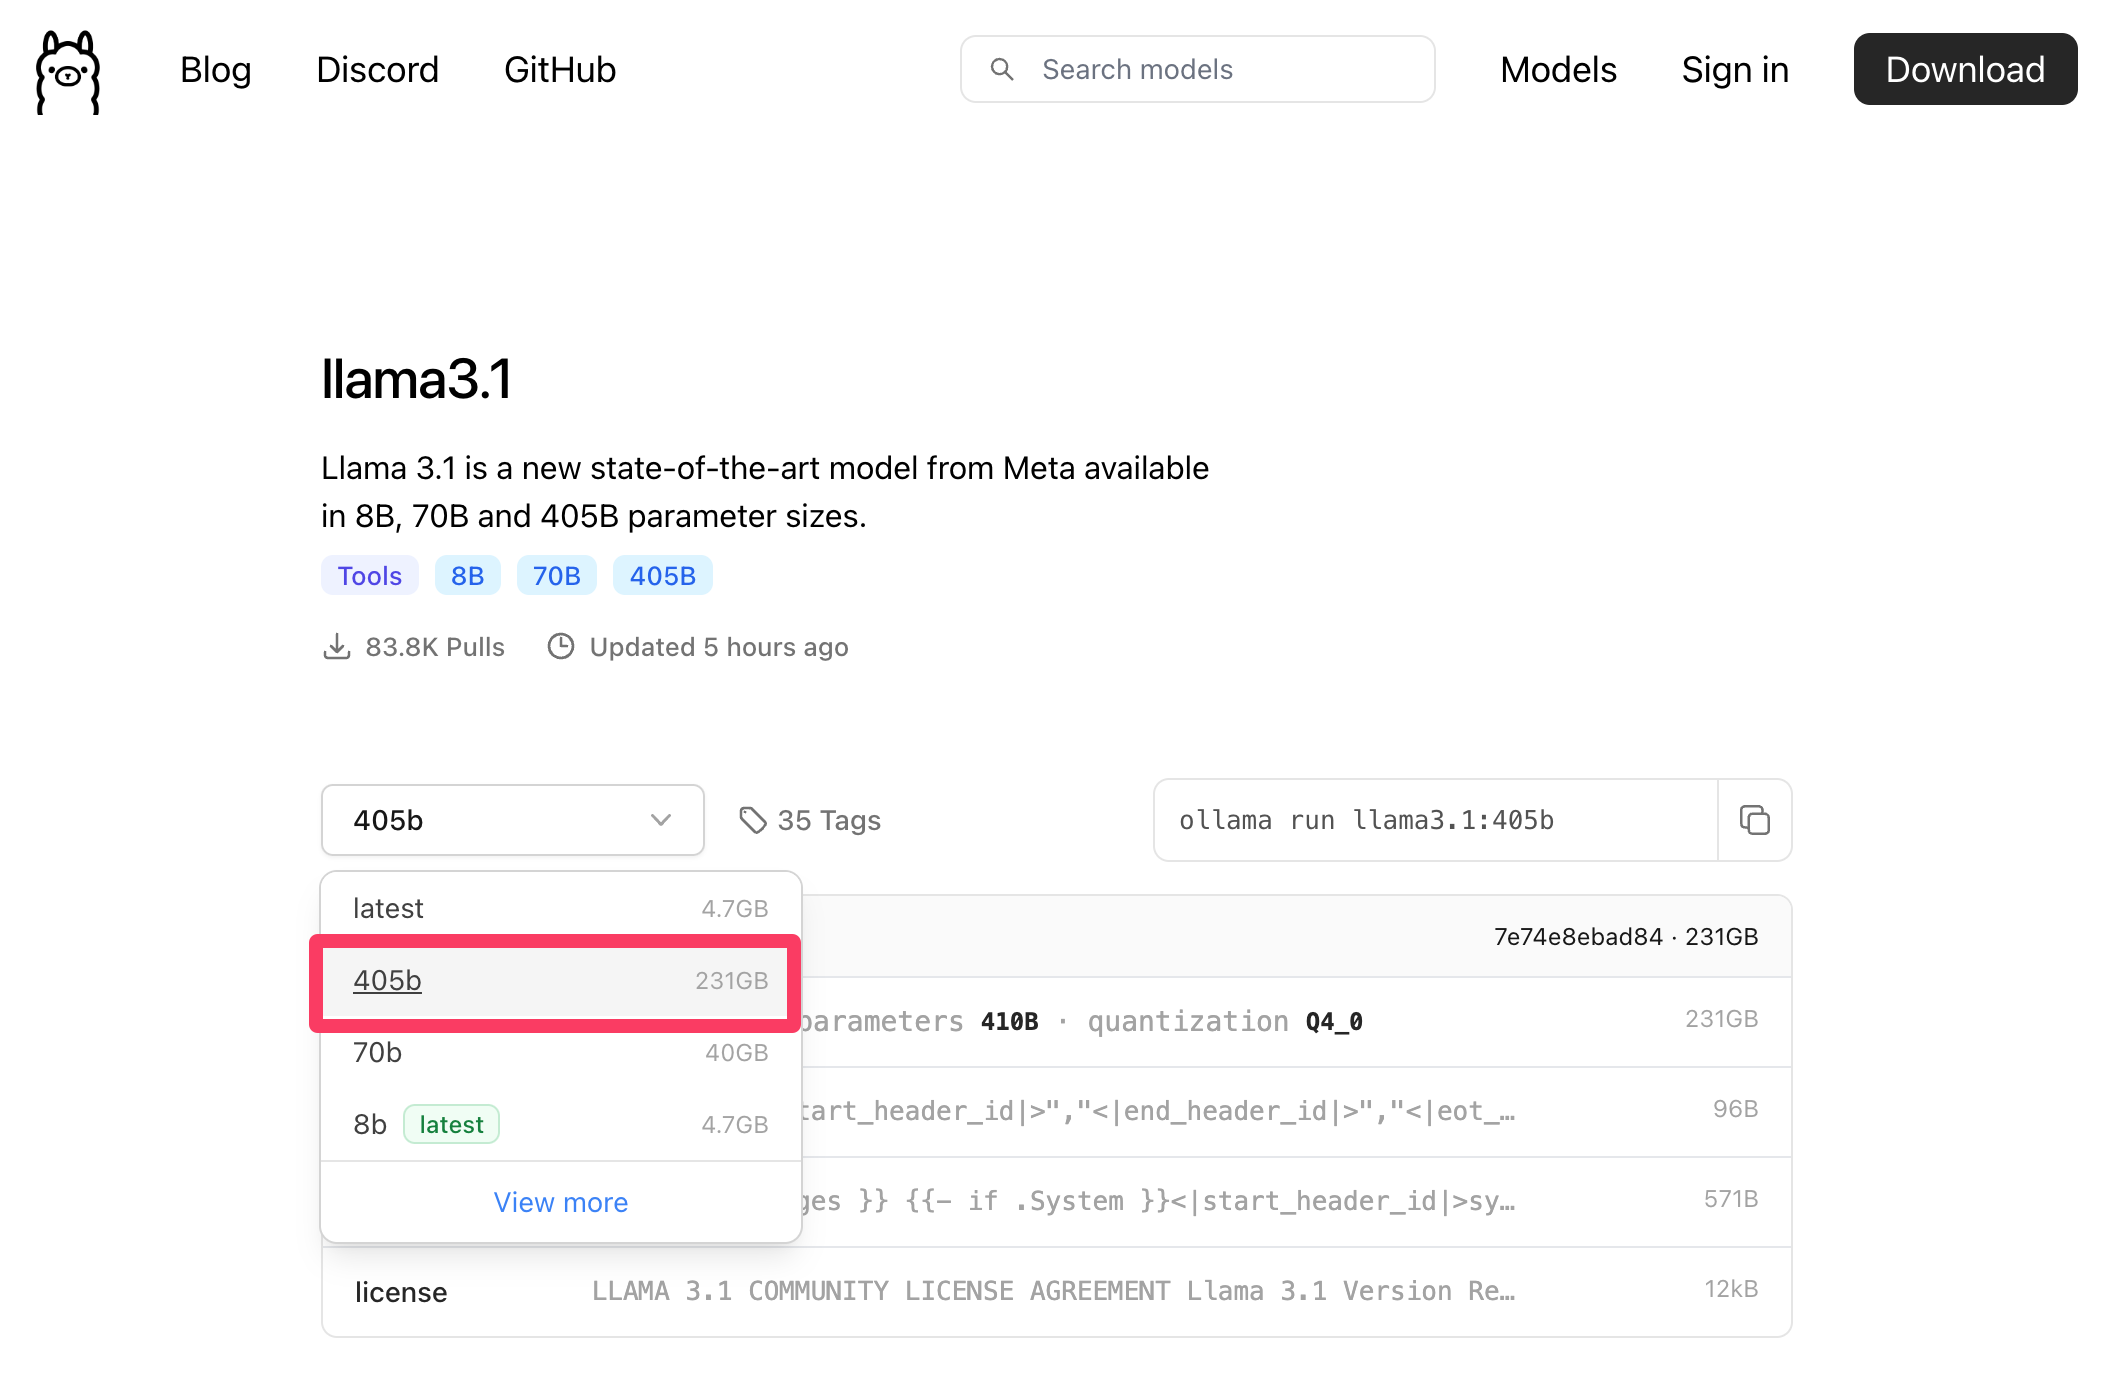This screenshot has height=1380, width=2120.
Task: Open the GitHub link
Action: (559, 70)
